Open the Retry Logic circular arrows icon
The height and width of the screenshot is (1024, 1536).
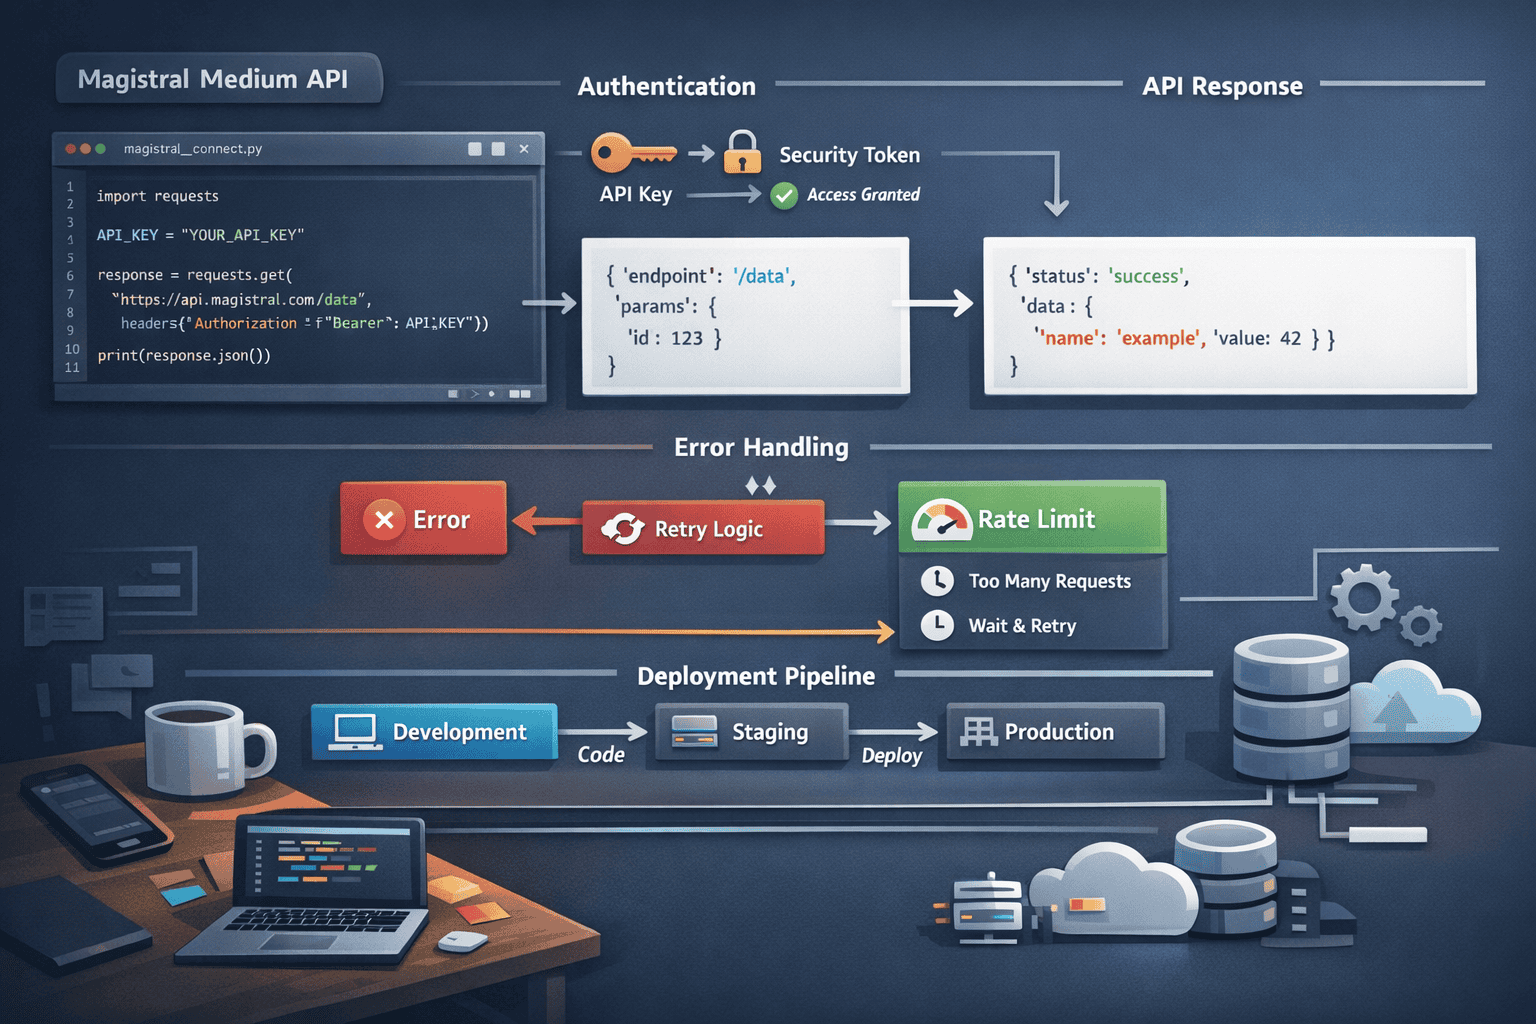pos(625,527)
